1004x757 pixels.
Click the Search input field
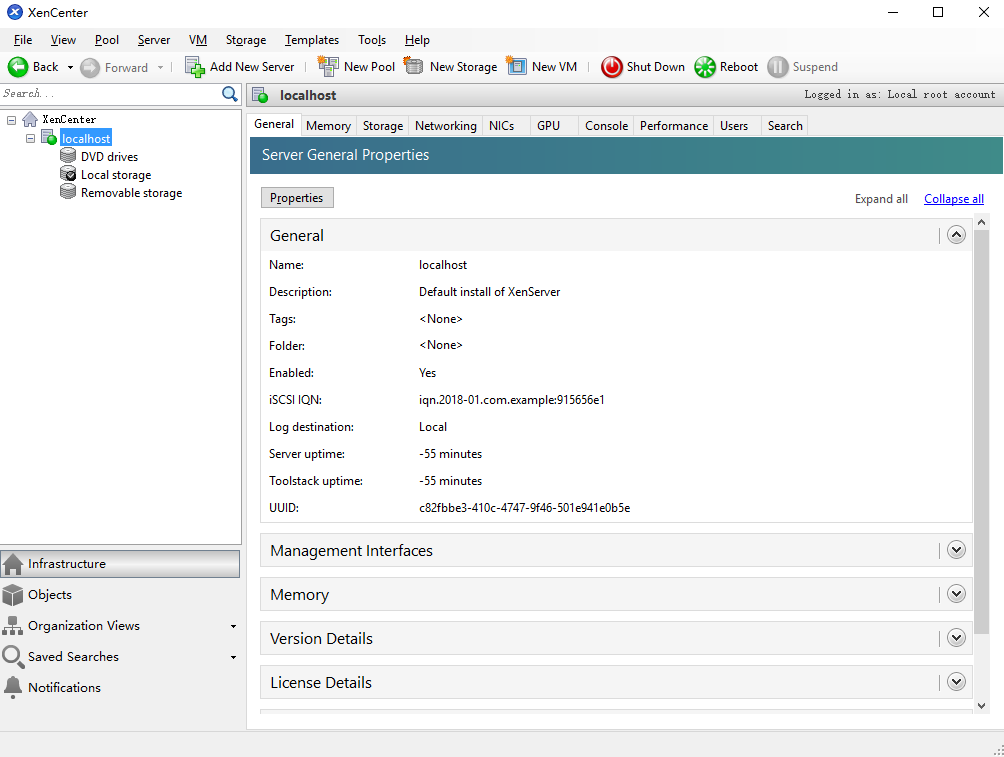point(110,94)
